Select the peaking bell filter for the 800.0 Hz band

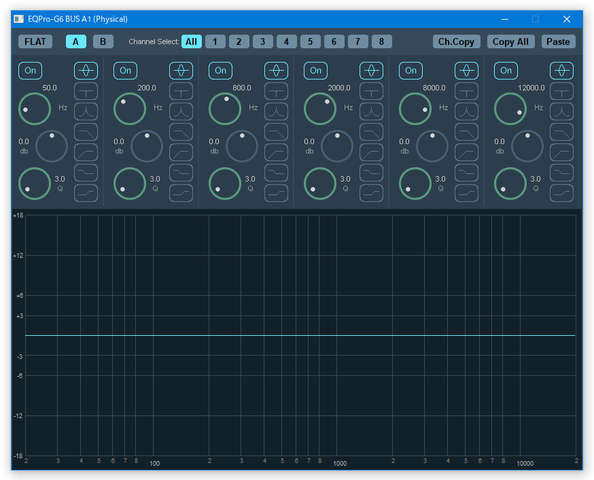point(276,71)
